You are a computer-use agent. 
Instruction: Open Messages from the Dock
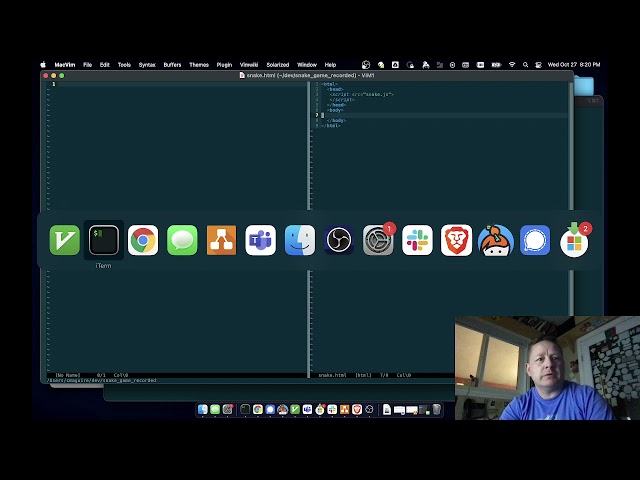point(215,409)
